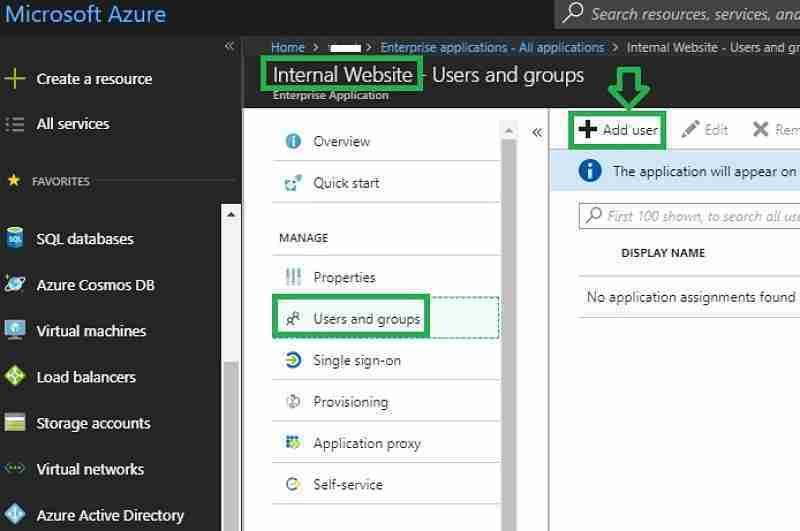Click the Single sign-on icon
The width and height of the screenshot is (800, 531).
tap(293, 360)
